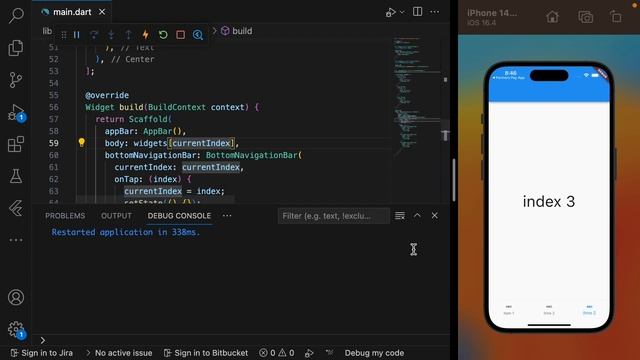Tap first bottom navigation item in iPhone

(x=509, y=310)
